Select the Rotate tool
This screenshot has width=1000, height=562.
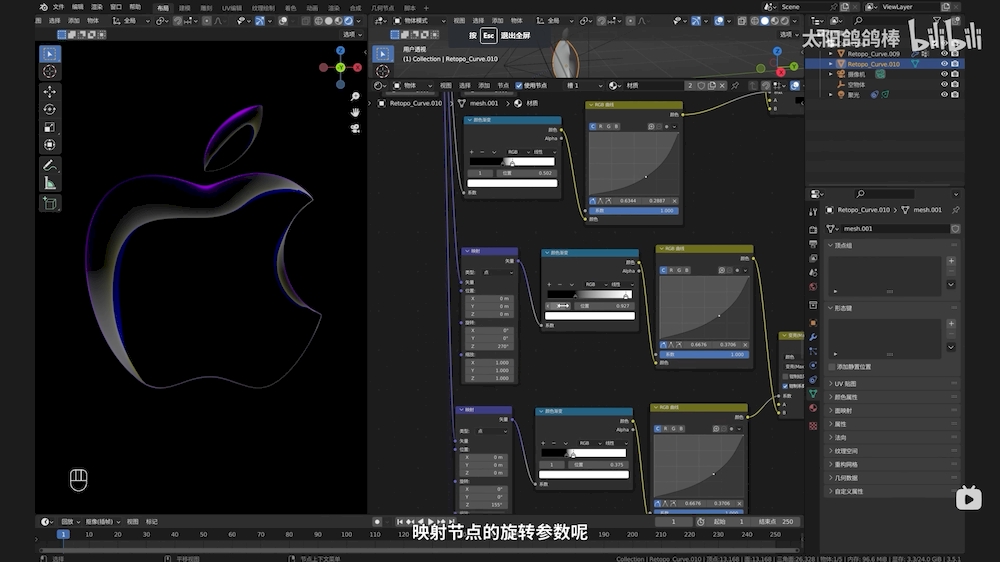(x=50, y=110)
